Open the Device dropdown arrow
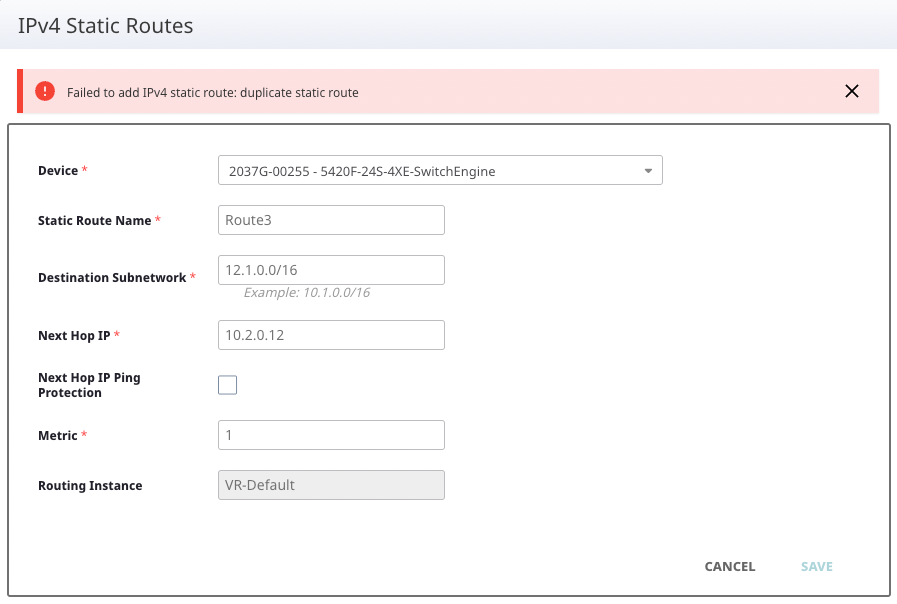The width and height of the screenshot is (897, 604). (x=648, y=171)
